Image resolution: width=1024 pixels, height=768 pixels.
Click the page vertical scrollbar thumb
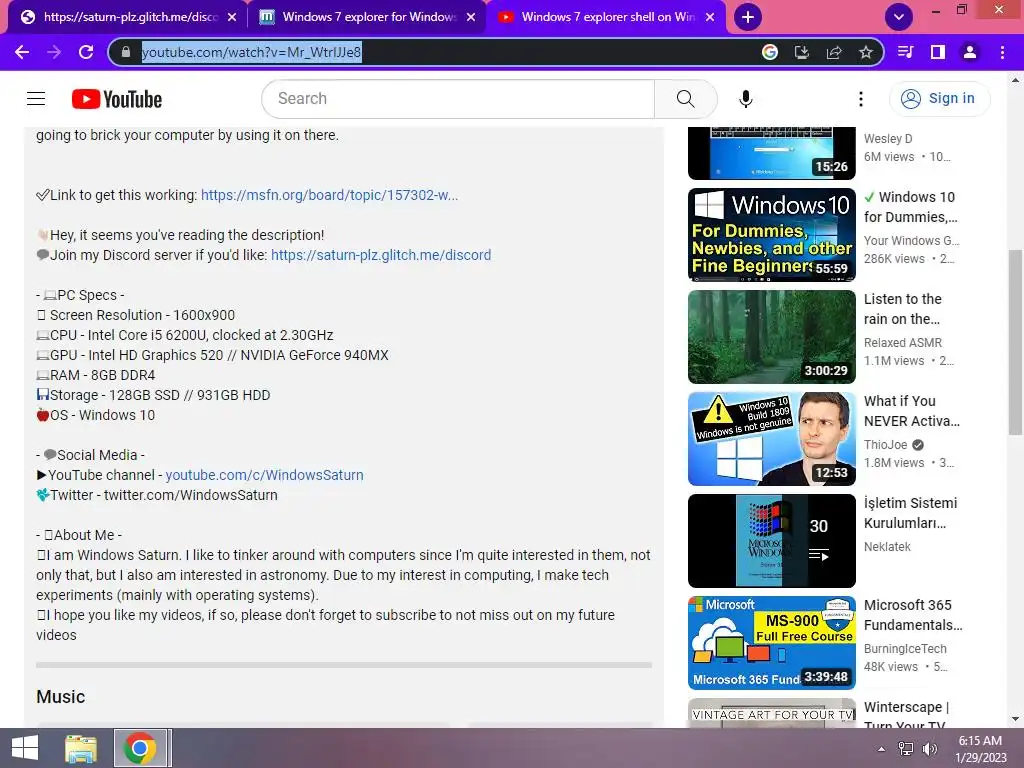click(1015, 342)
